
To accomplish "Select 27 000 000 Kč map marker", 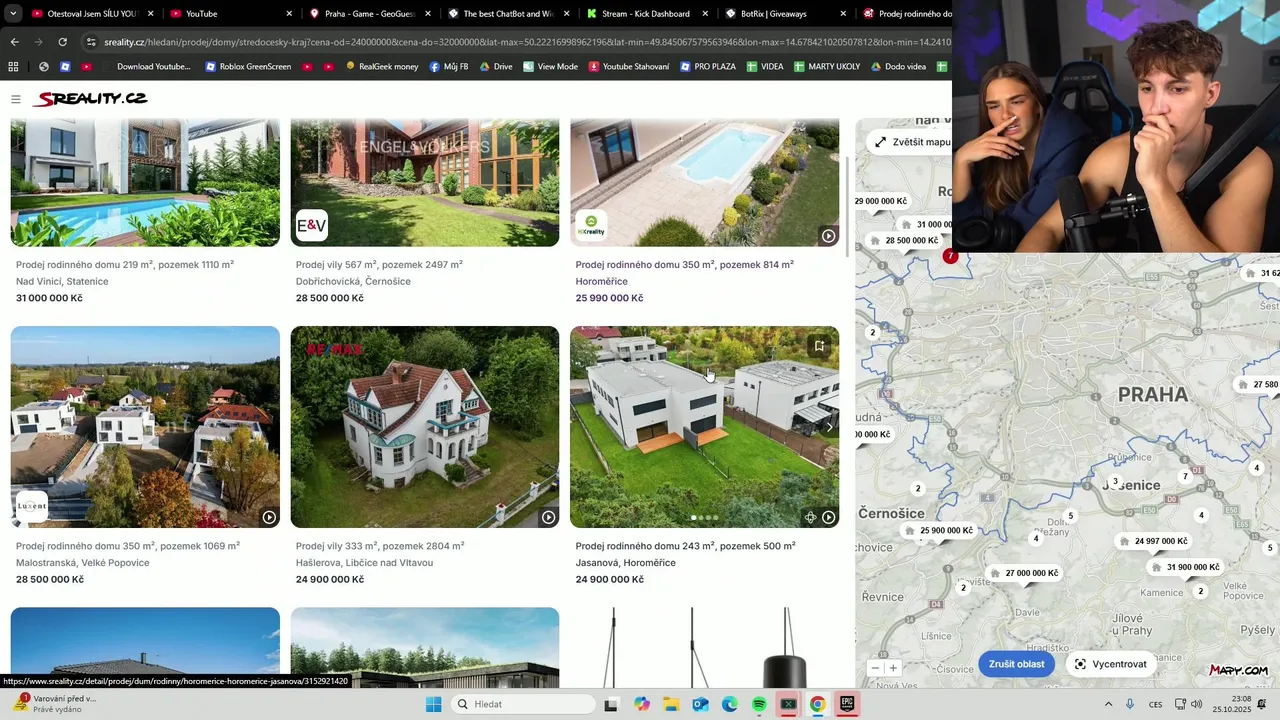I will click(1023, 573).
